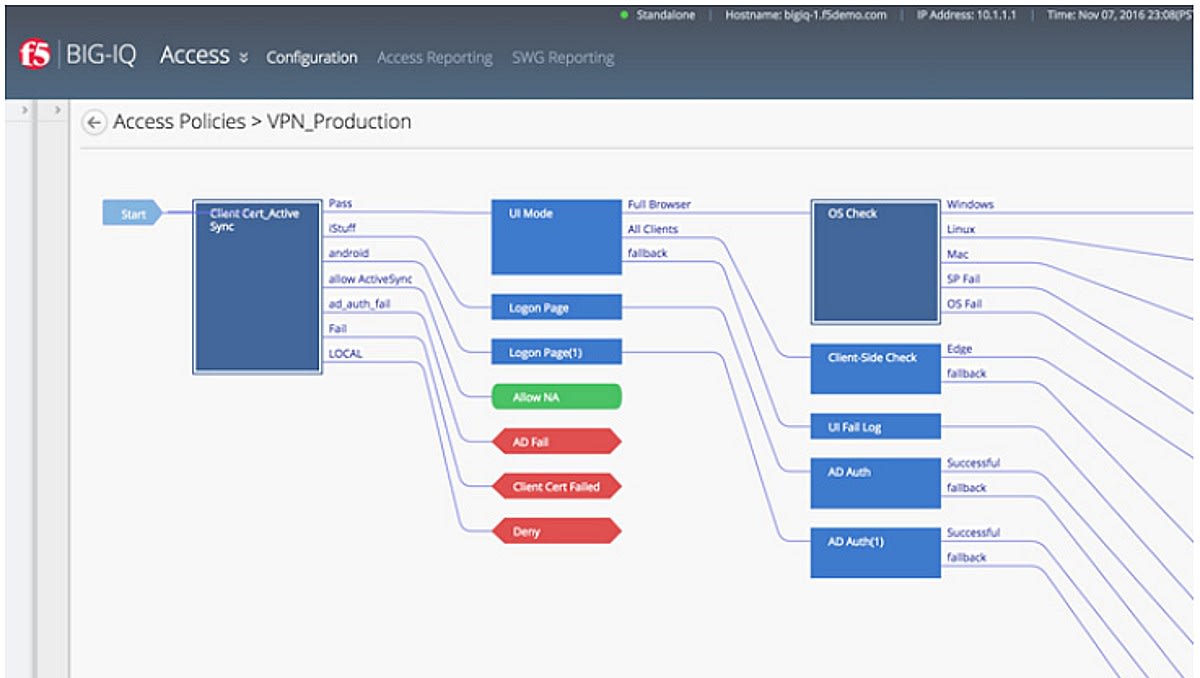Image resolution: width=1200 pixels, height=678 pixels.
Task: Select the AD Auth node
Action: click(x=876, y=482)
